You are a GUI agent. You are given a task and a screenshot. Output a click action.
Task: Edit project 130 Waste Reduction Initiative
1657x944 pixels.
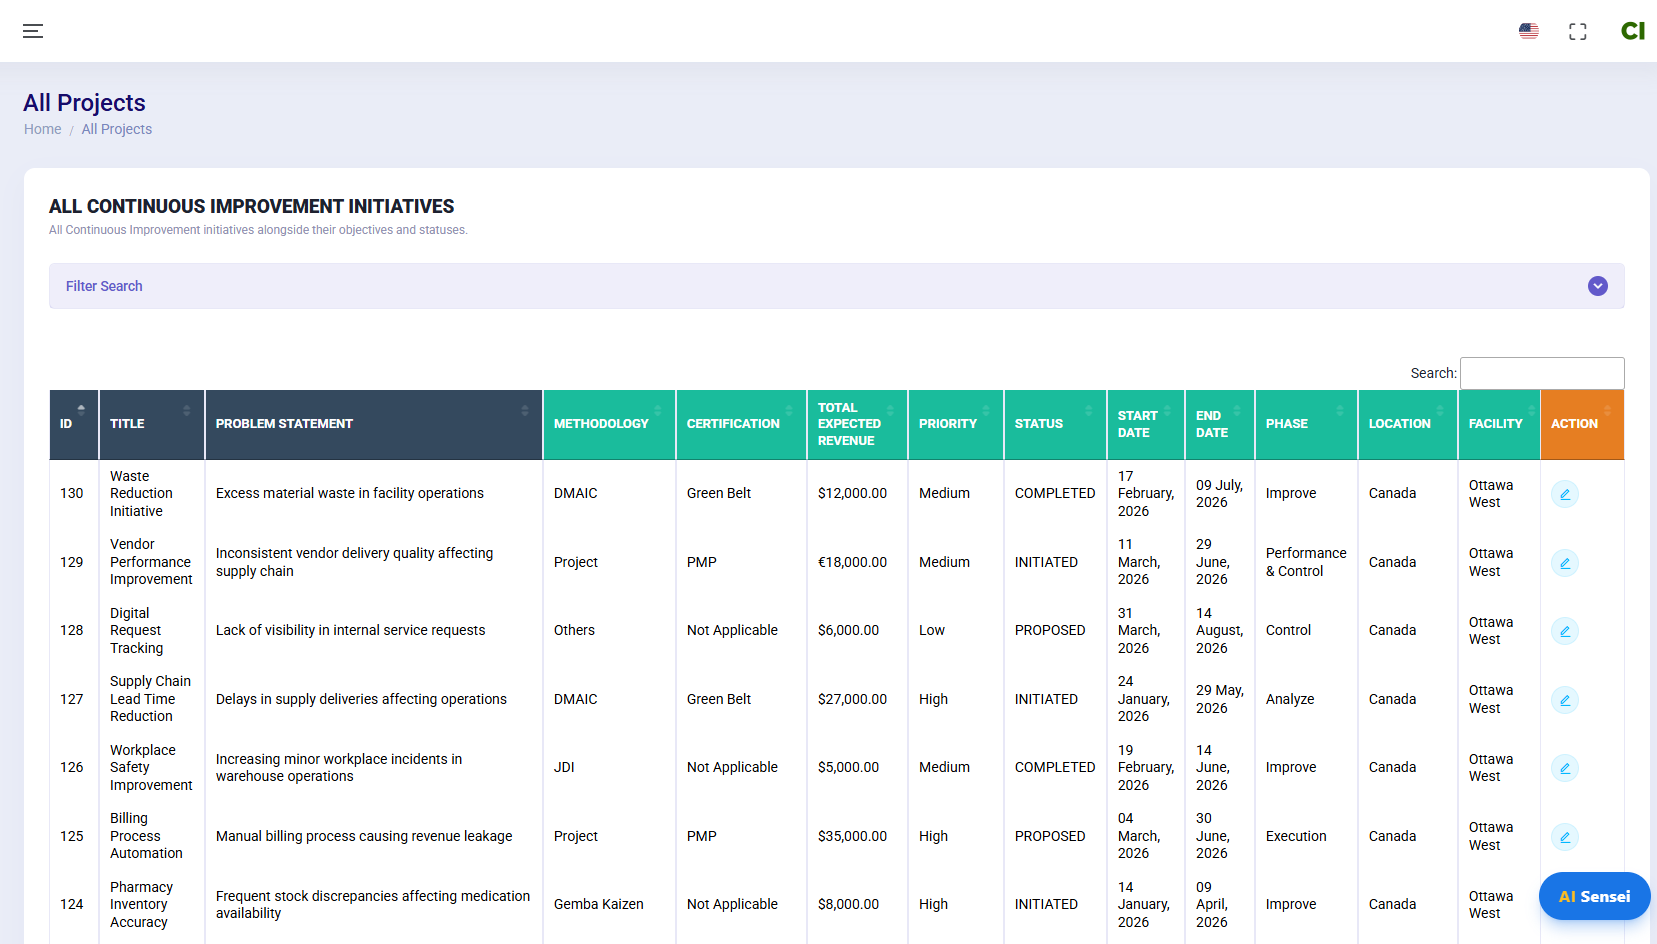pos(1564,494)
